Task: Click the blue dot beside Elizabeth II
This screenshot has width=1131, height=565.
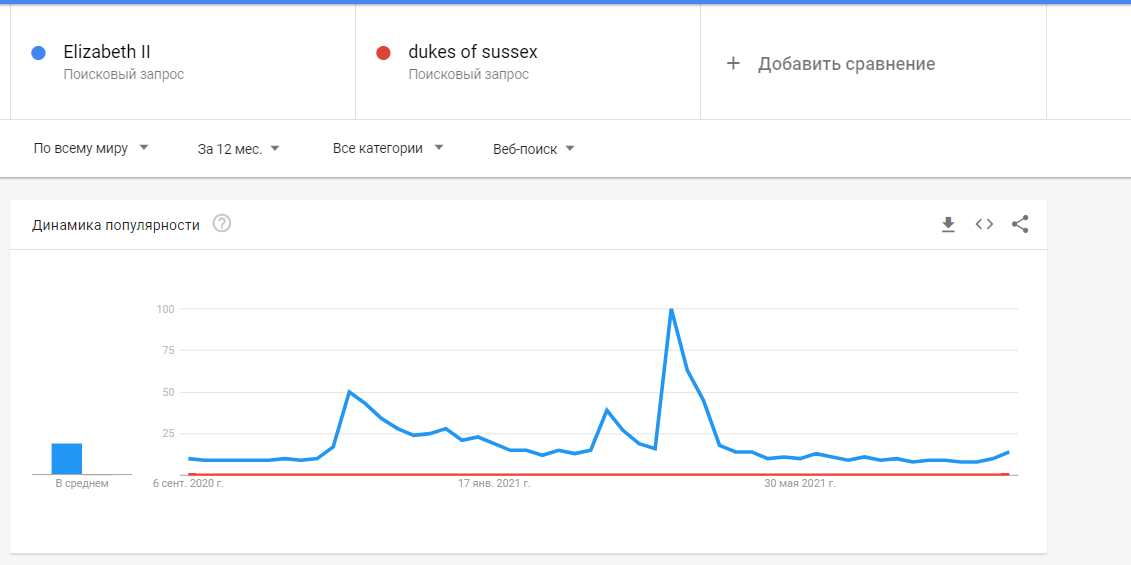Action: coord(39,53)
